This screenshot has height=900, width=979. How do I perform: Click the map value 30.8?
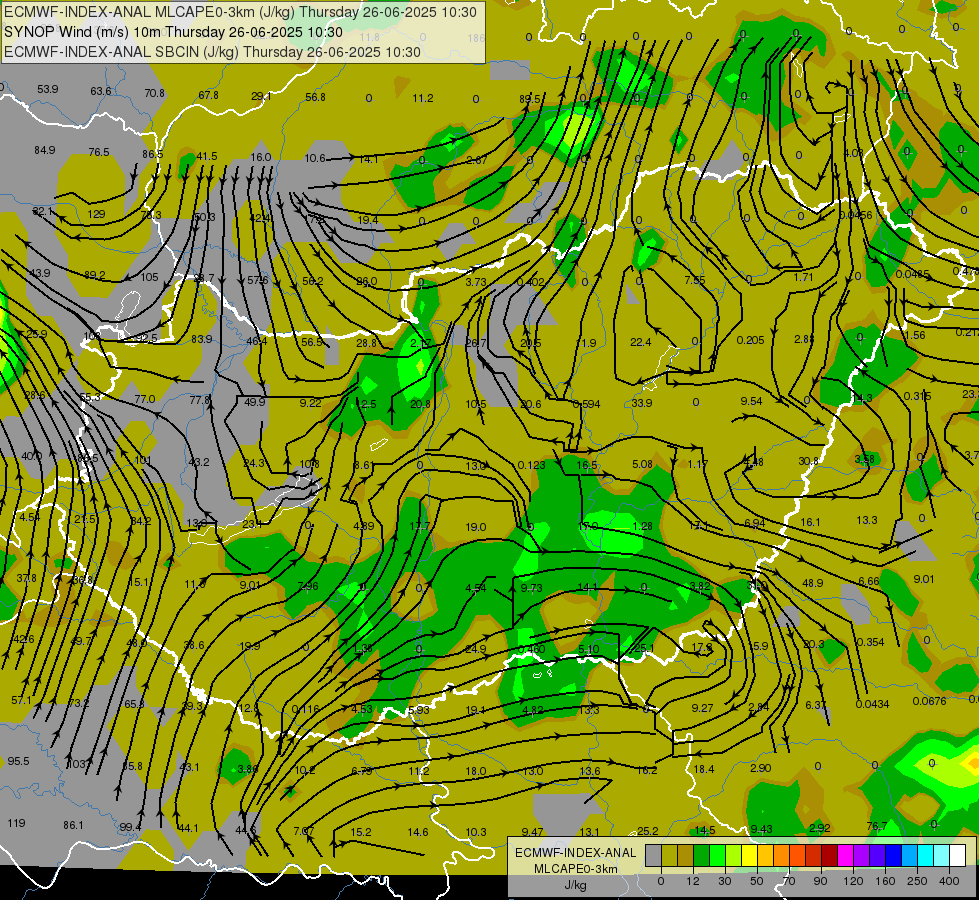pos(808,462)
